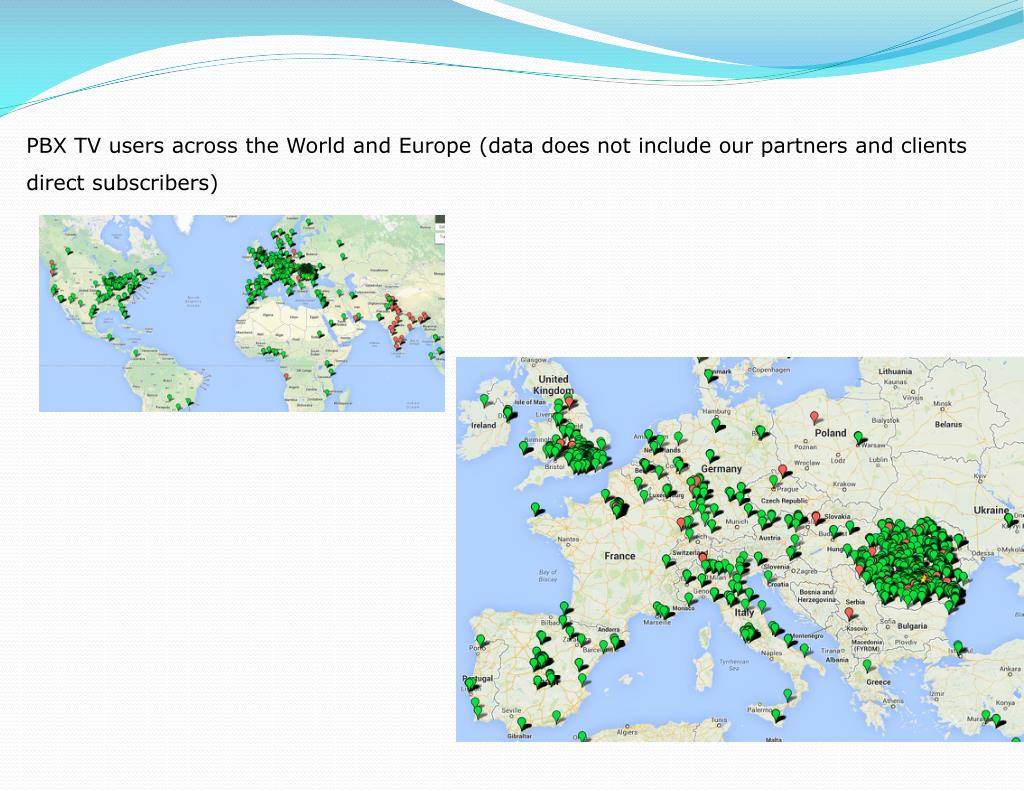Click the 'Poland' country label

830,432
